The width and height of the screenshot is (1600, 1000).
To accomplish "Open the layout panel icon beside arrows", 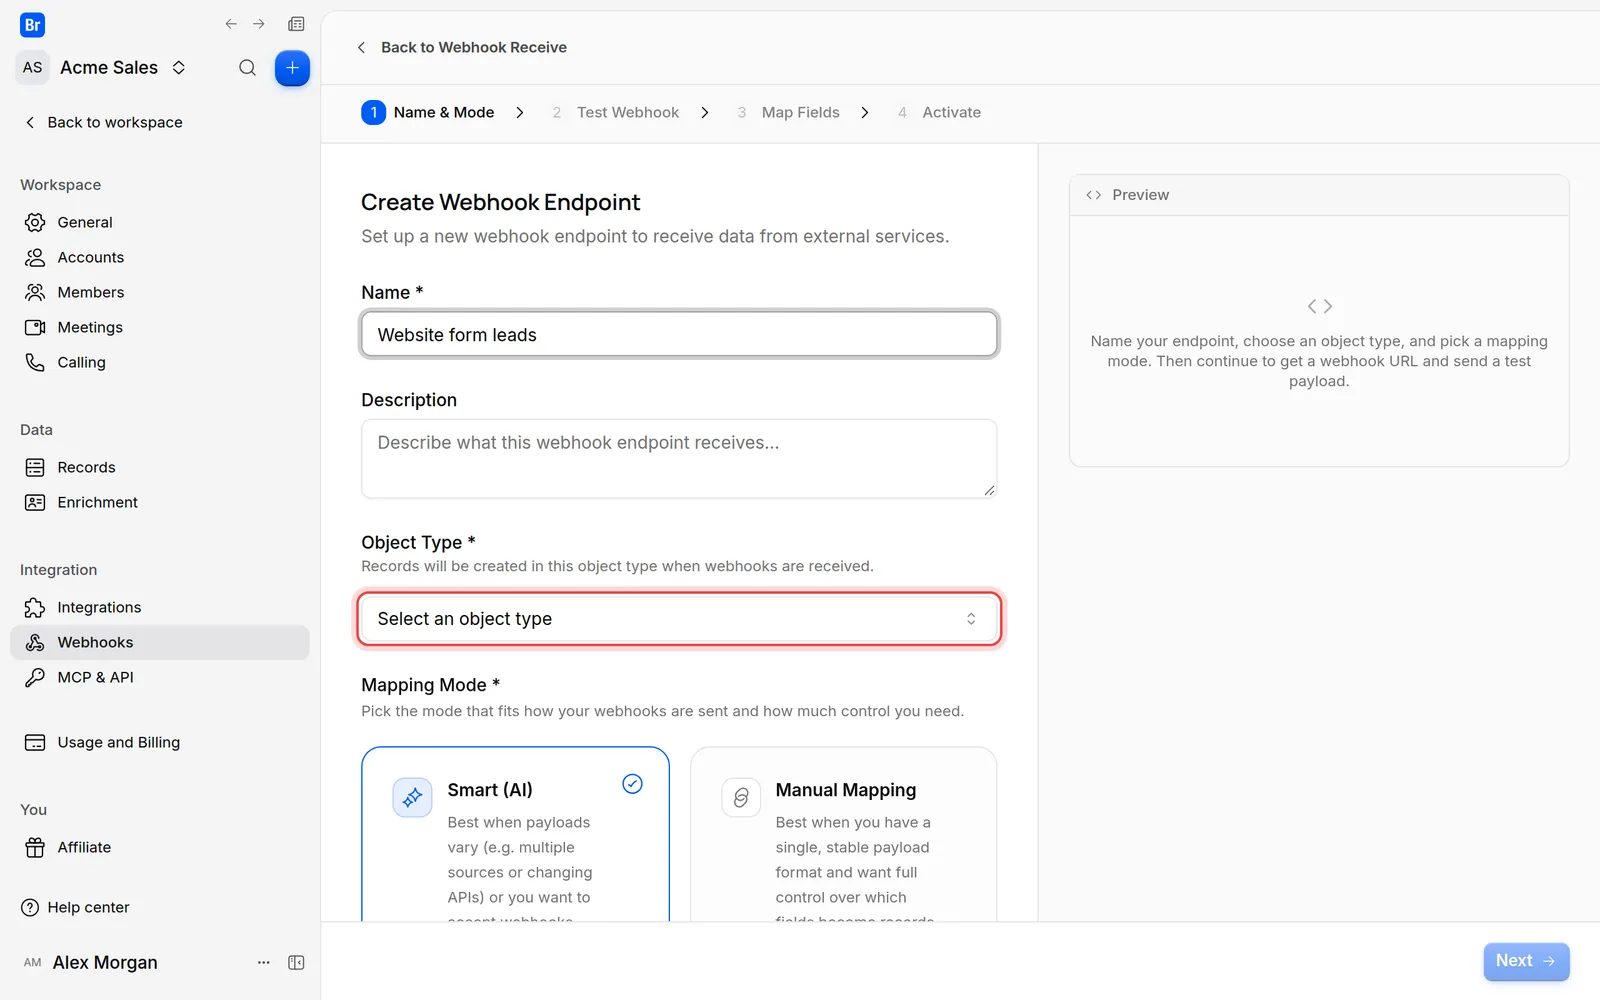I will 296,24.
